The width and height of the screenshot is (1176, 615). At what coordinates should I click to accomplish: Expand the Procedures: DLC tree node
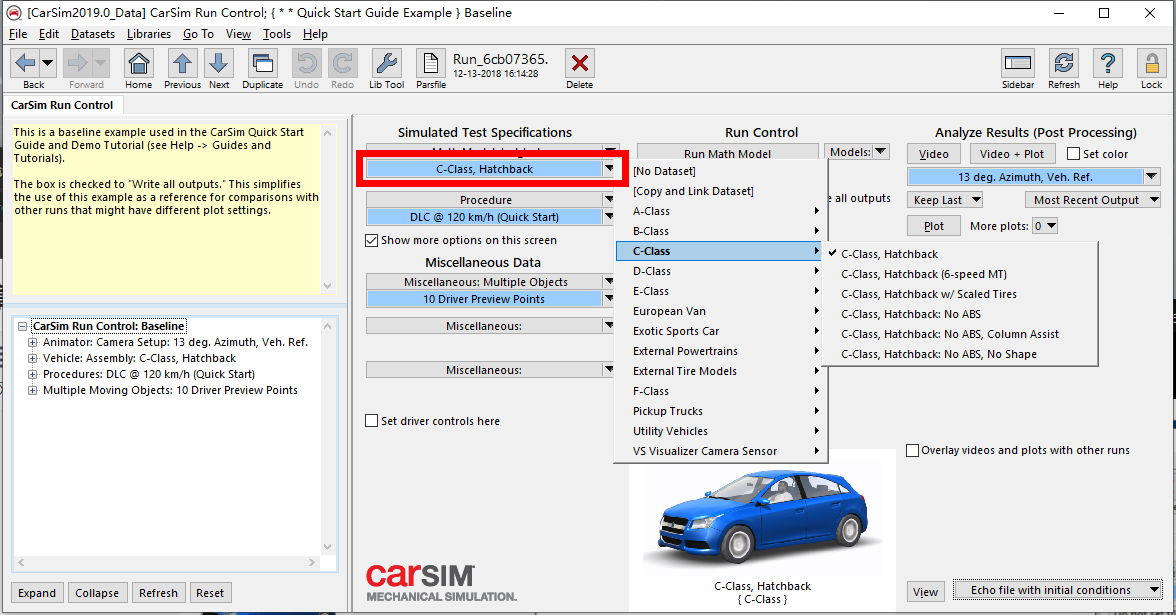click(32, 374)
